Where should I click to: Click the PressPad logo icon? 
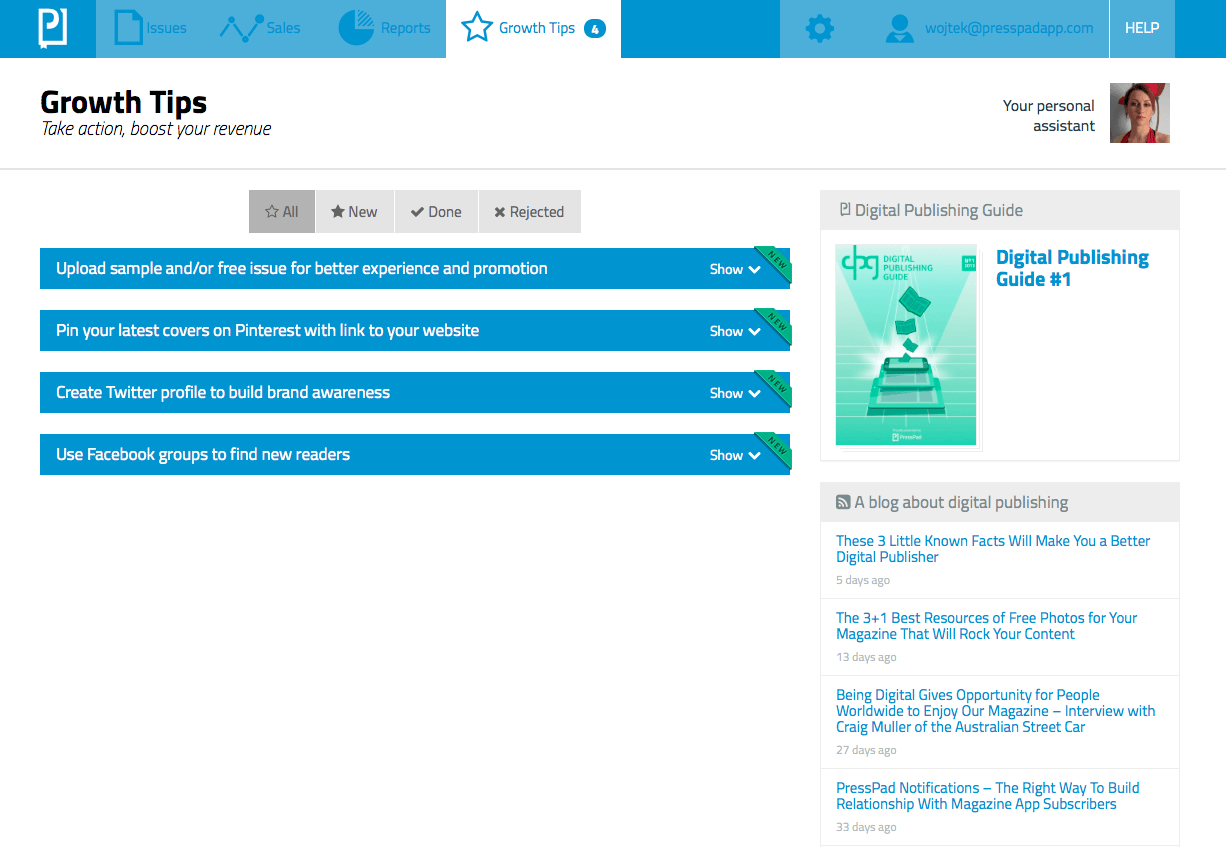52,28
